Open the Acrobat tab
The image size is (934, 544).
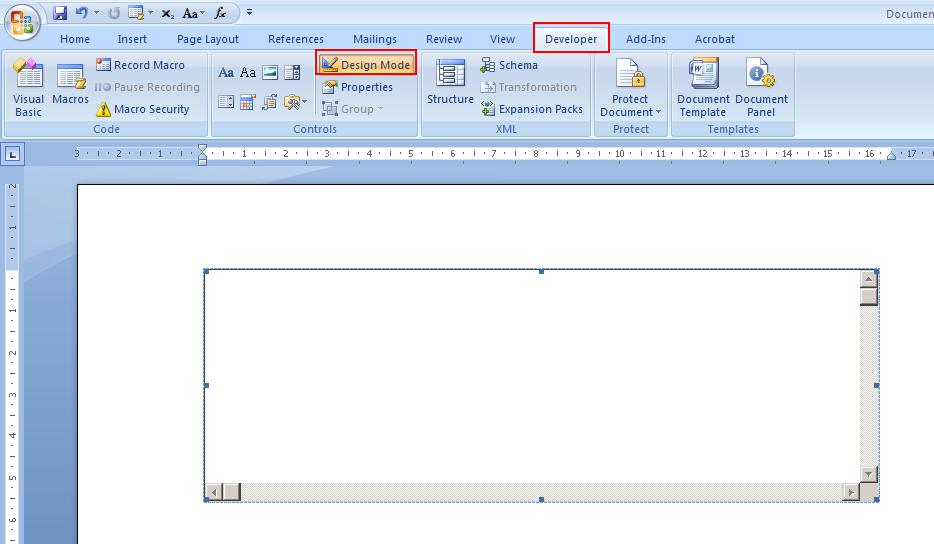coord(715,39)
